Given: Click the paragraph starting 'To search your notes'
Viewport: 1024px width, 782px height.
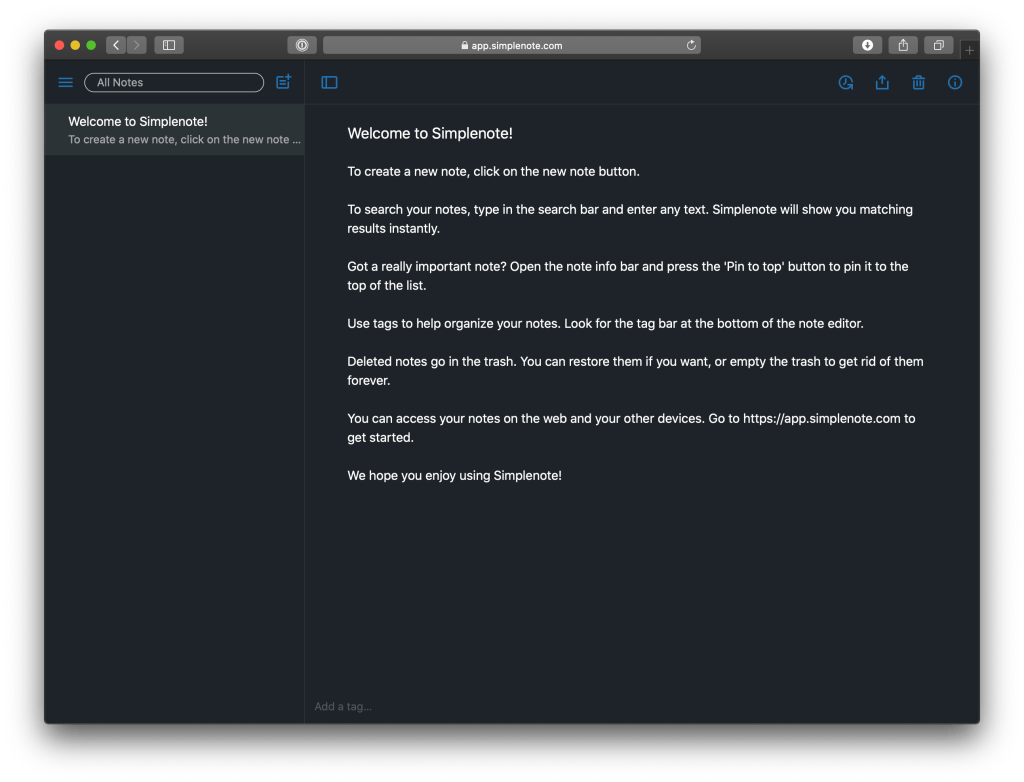Looking at the screenshot, I should (630, 219).
